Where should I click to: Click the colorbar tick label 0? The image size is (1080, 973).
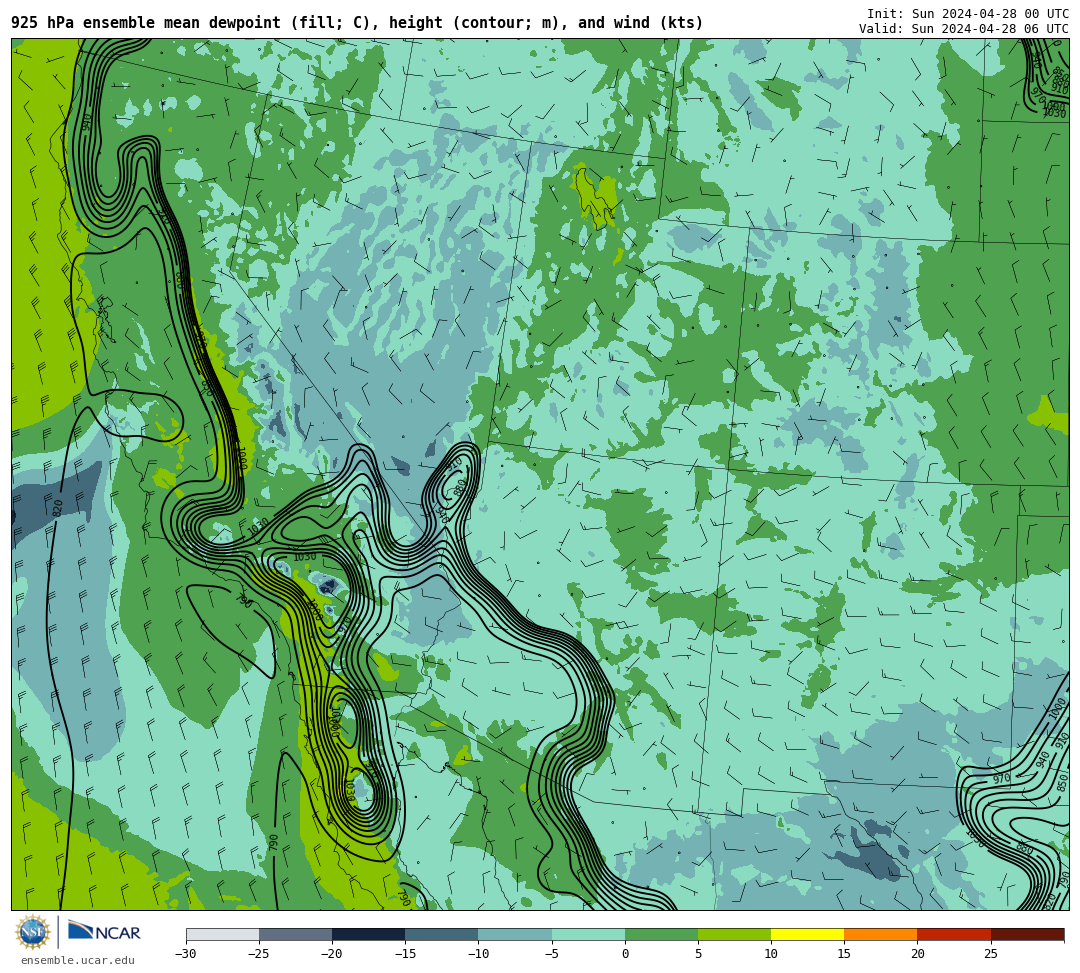coord(625,954)
